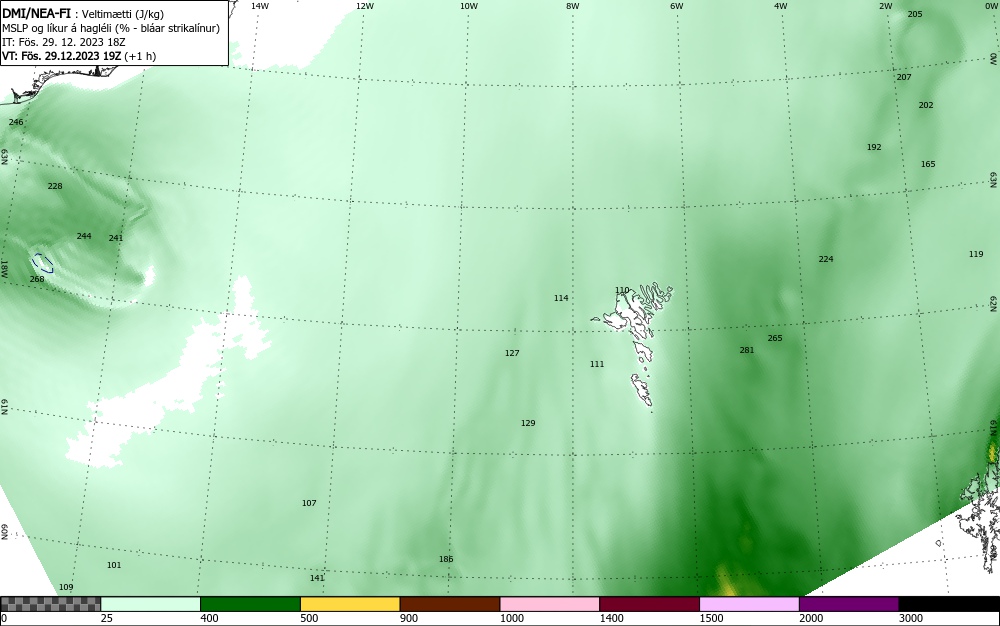This screenshot has height=626, width=1000.
Task: Click the blue dashed hail probability contour
Action: [x=43, y=263]
